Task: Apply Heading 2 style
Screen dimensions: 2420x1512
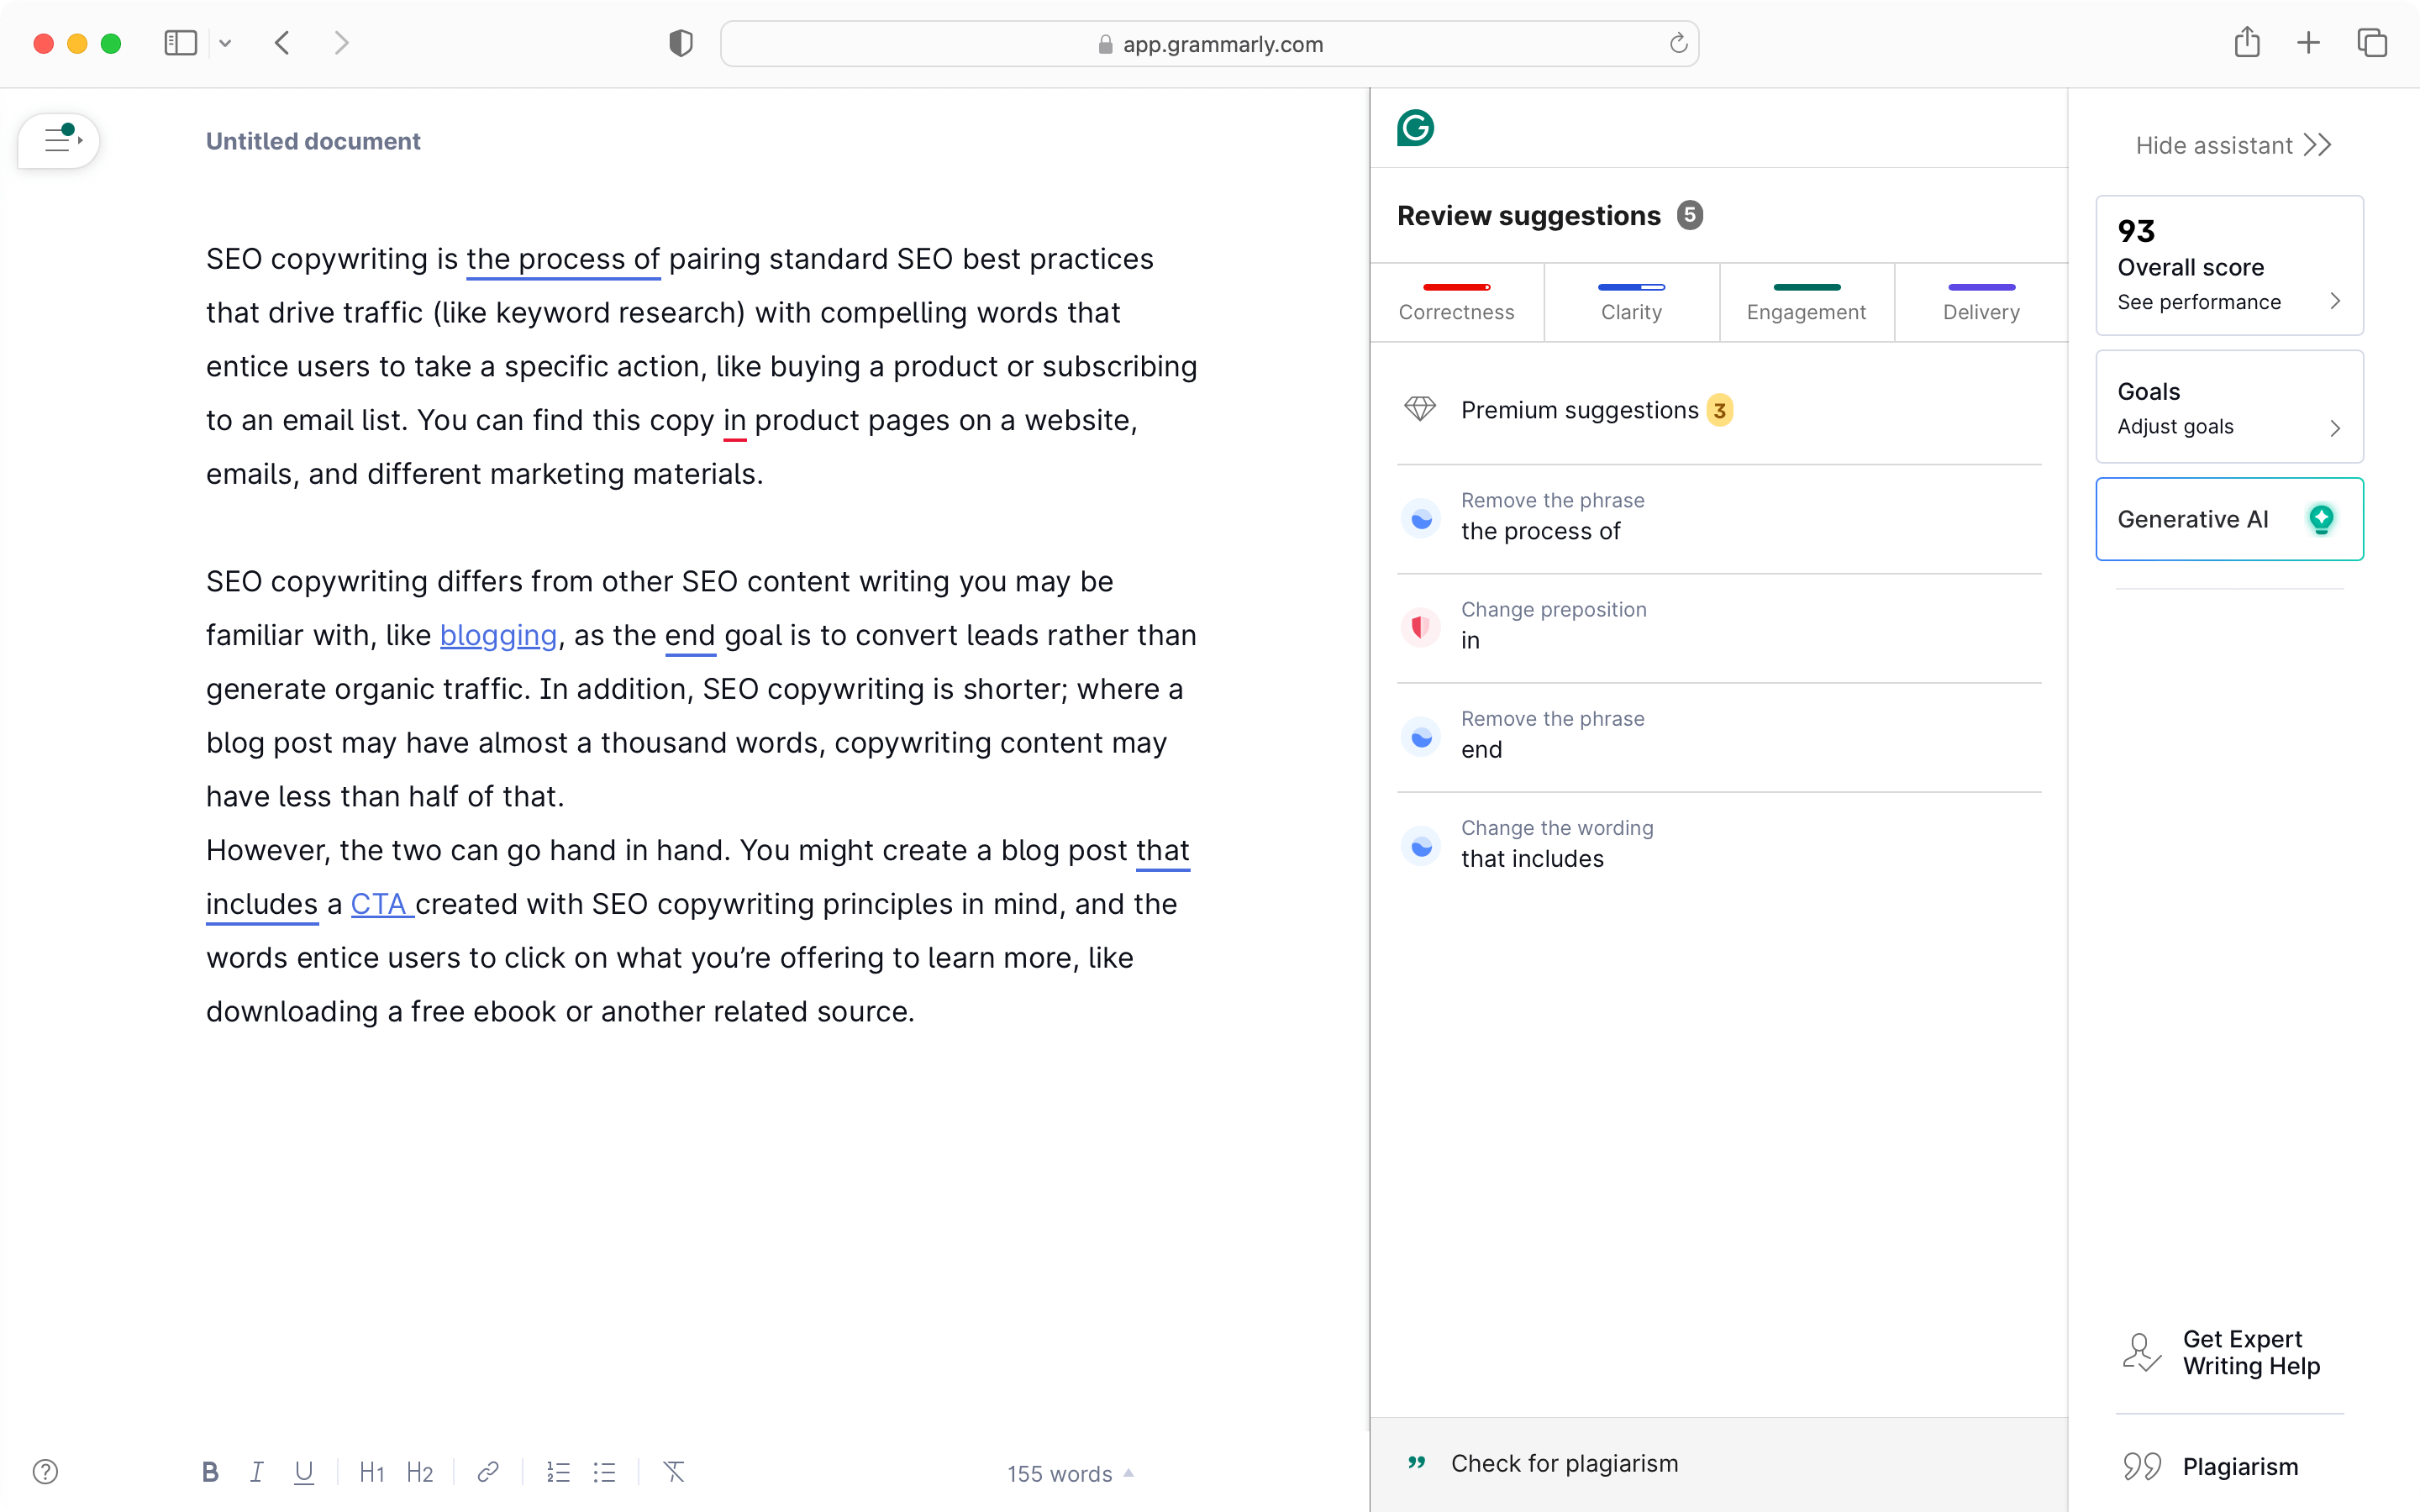Action: coord(420,1472)
